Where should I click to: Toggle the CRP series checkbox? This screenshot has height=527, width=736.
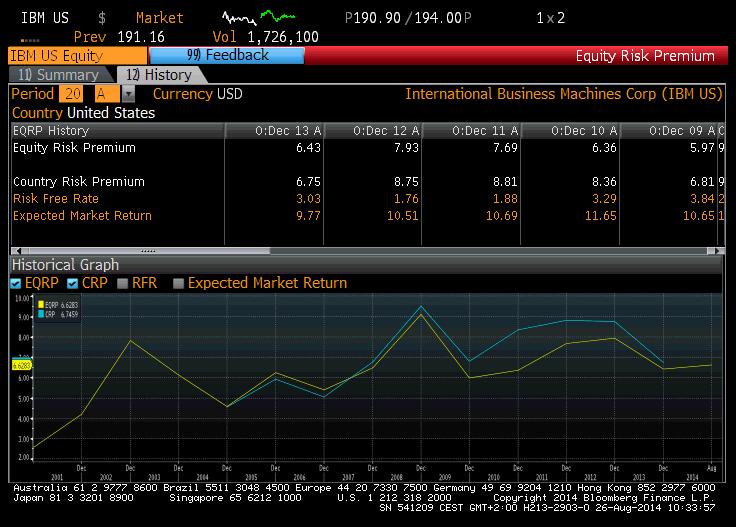(72, 283)
